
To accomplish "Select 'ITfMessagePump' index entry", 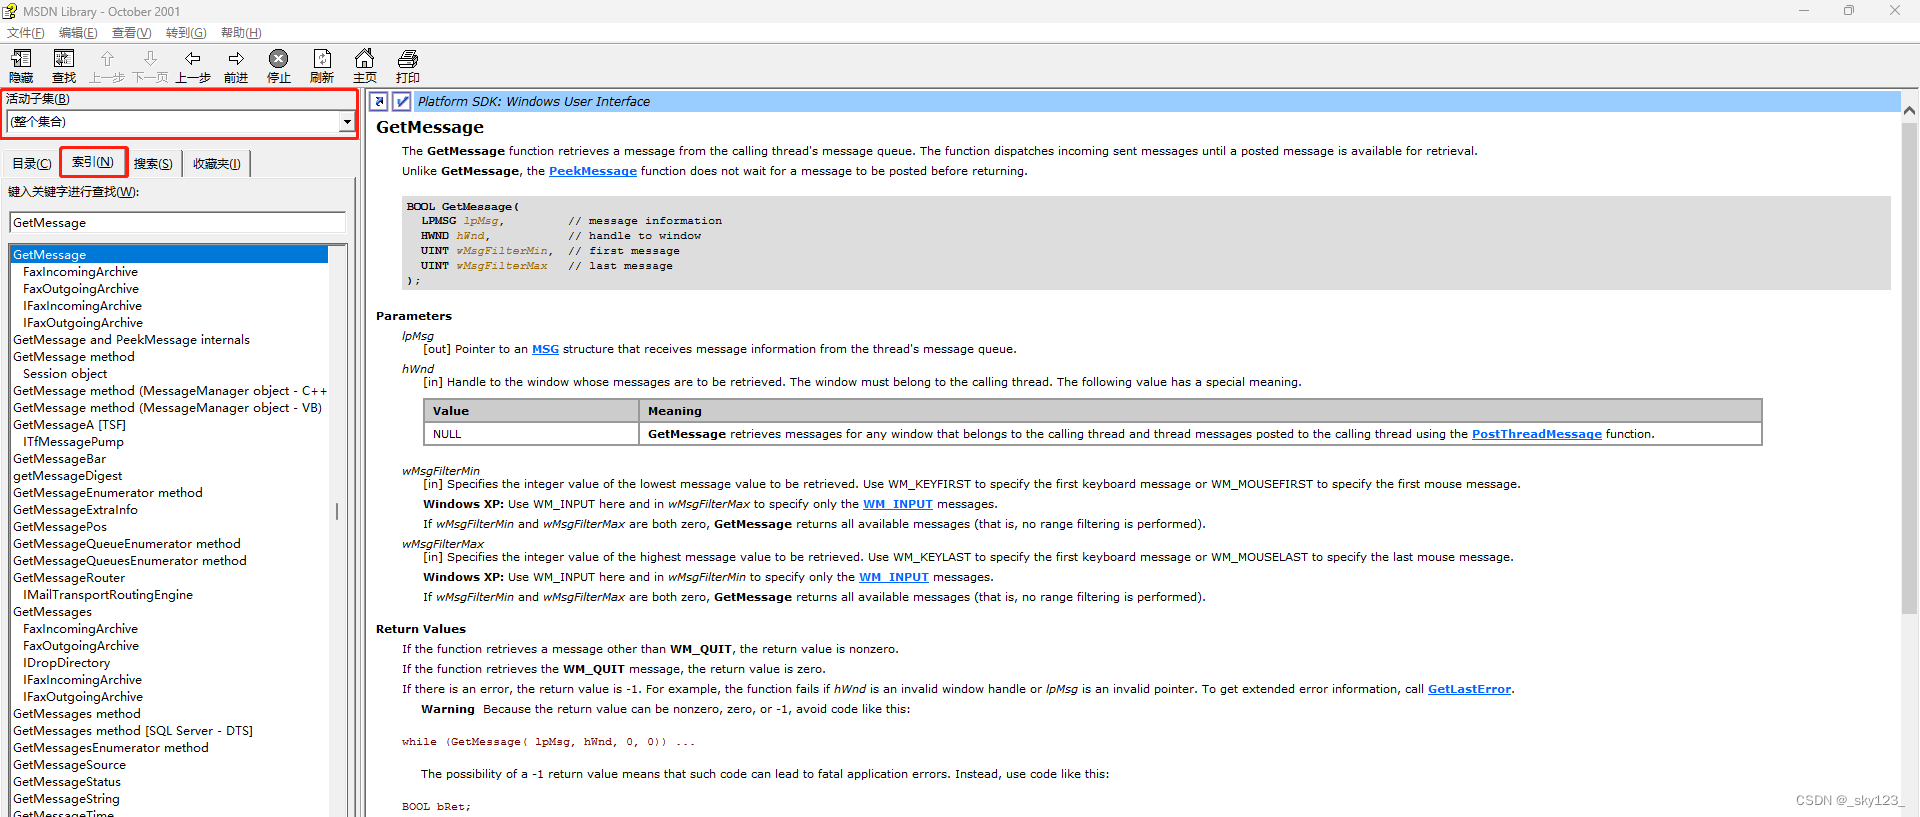I will pos(73,442).
